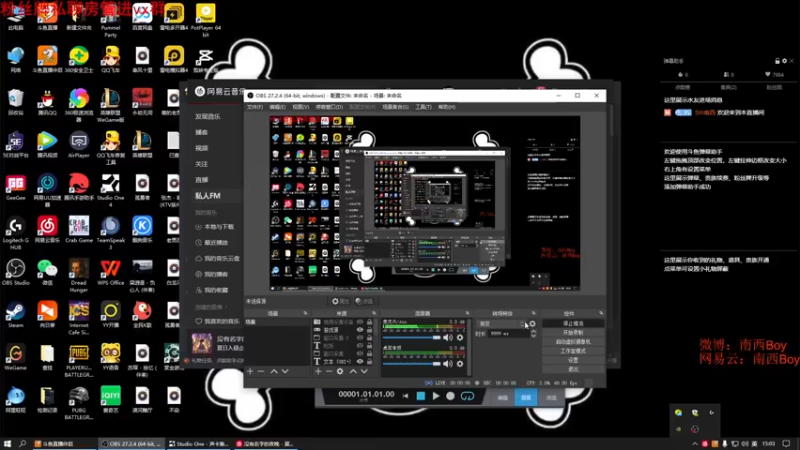Image resolution: width=800 pixels, height=450 pixels.
Task: Click Start Virtual Camera button in OBS
Action: click(x=573, y=342)
